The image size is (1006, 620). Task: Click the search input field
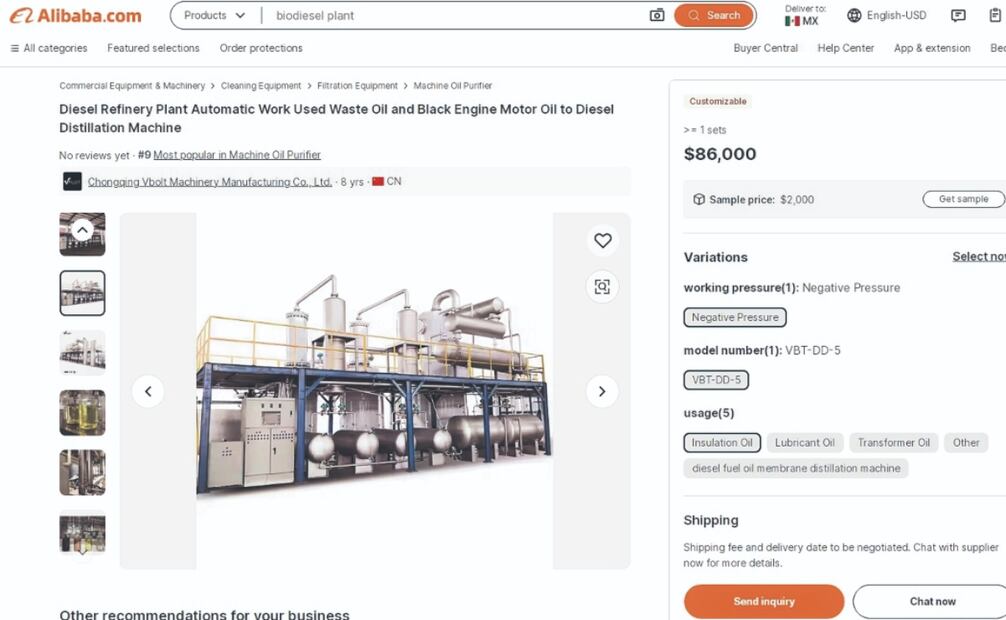click(455, 15)
